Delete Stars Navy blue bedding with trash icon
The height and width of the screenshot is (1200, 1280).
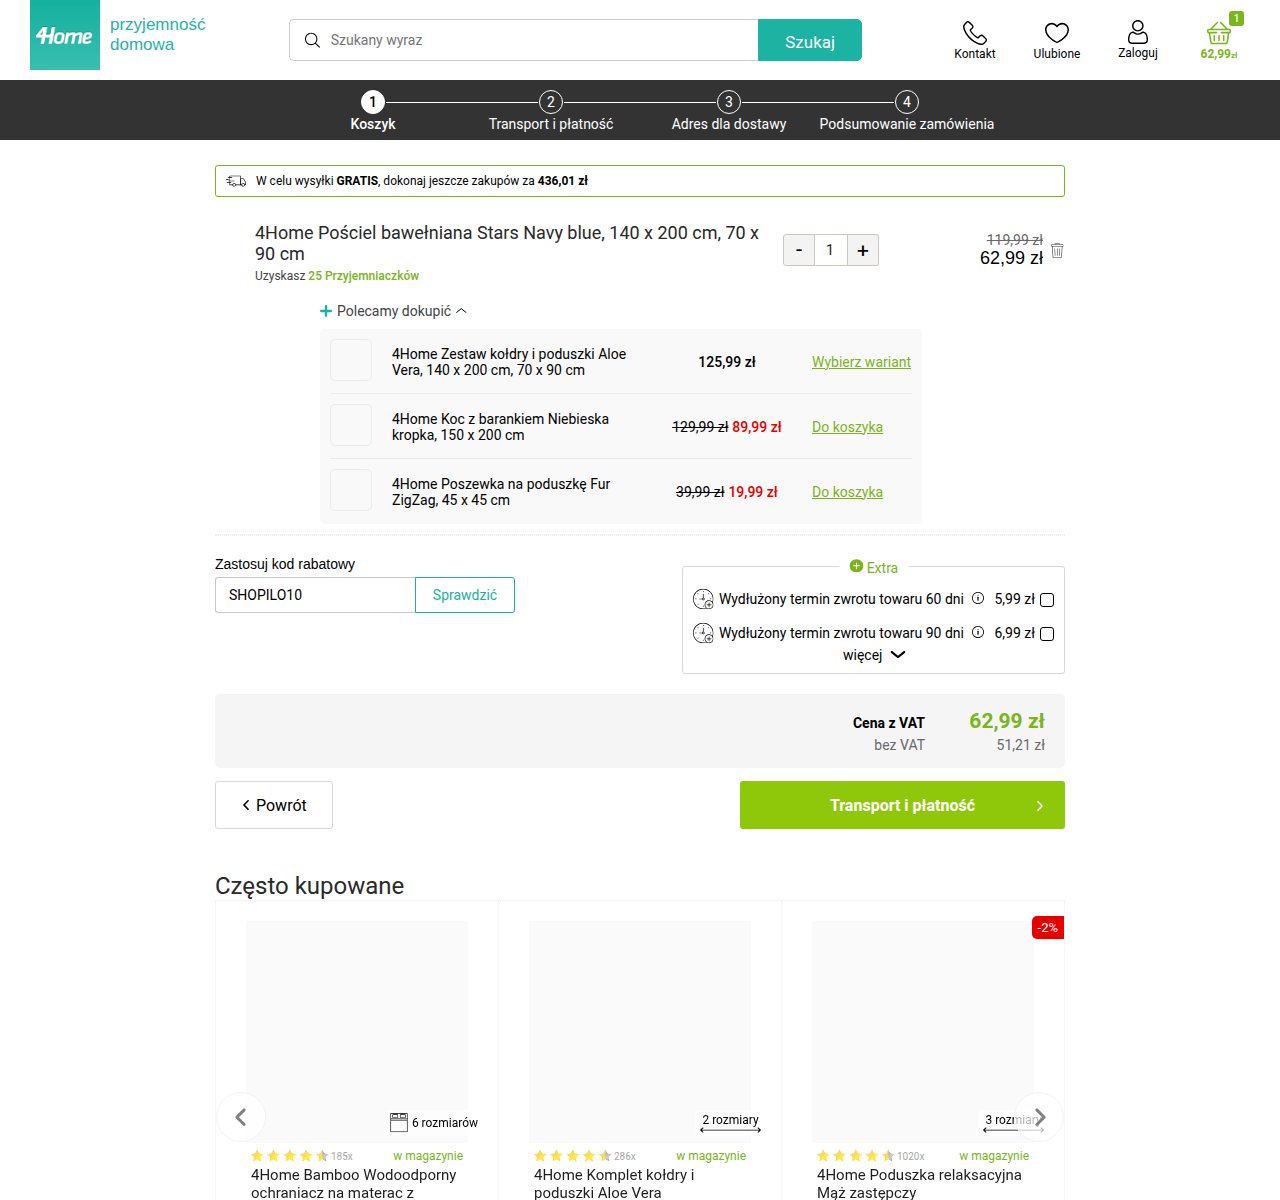pyautogui.click(x=1057, y=250)
